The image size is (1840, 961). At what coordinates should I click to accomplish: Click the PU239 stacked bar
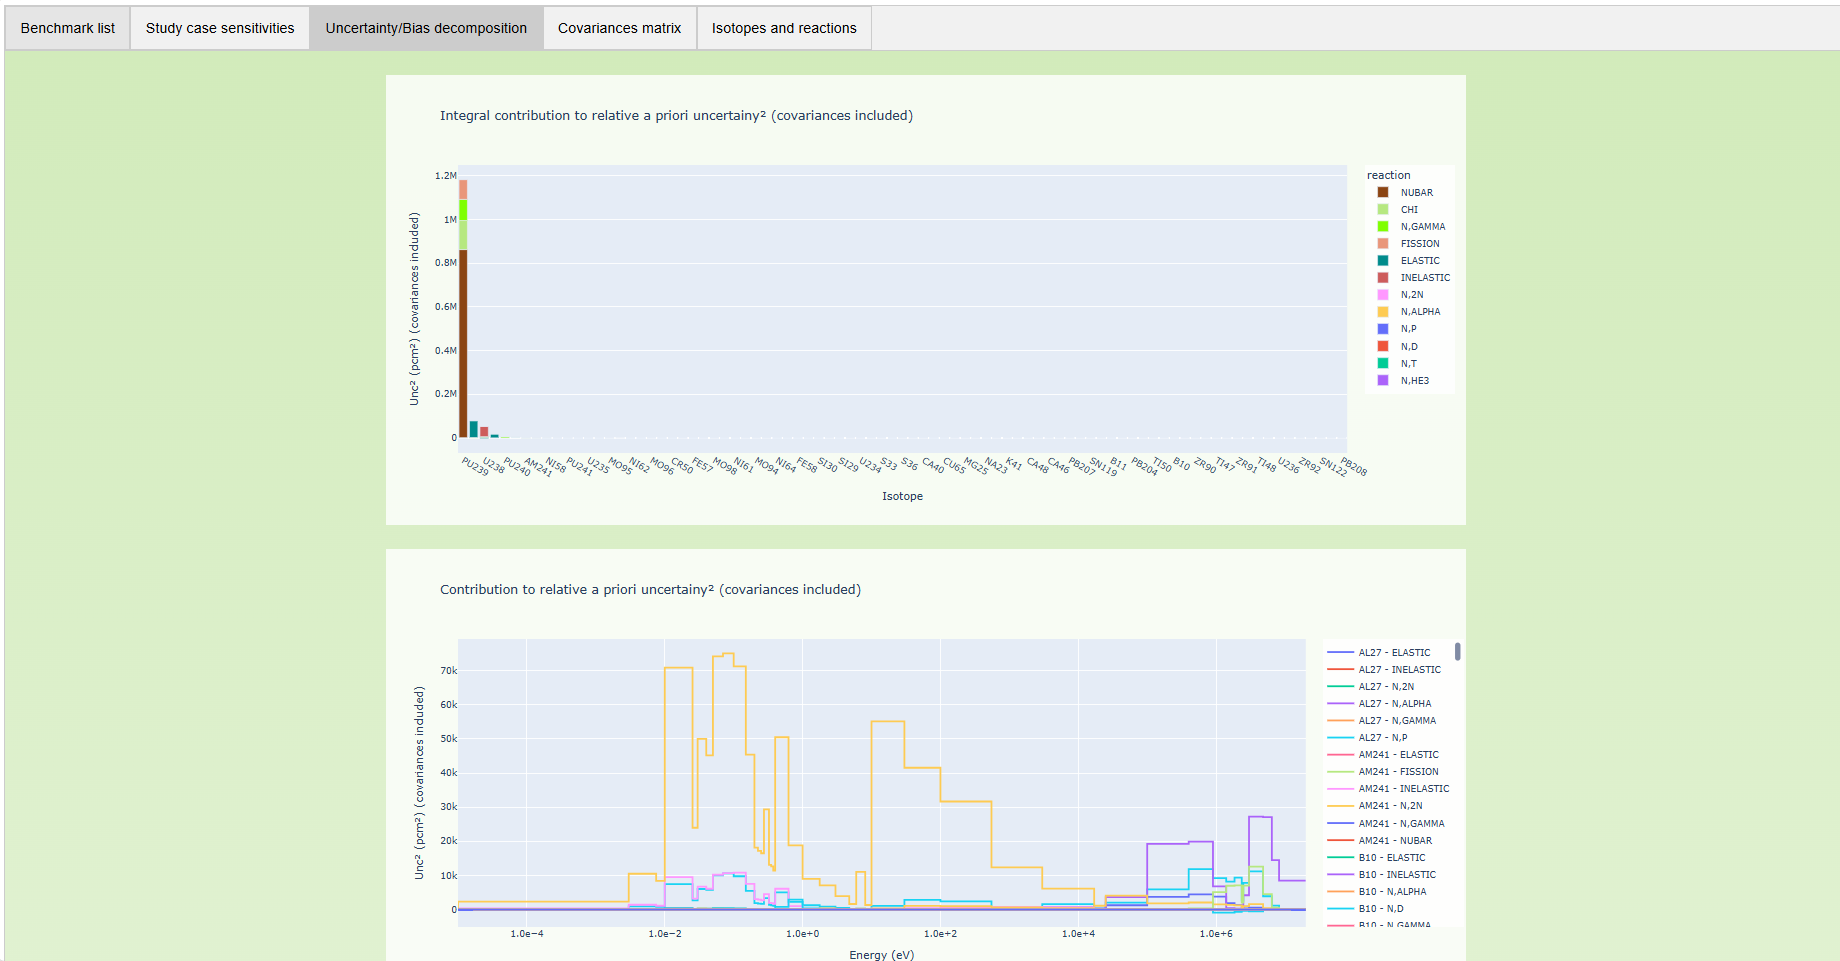[463, 340]
